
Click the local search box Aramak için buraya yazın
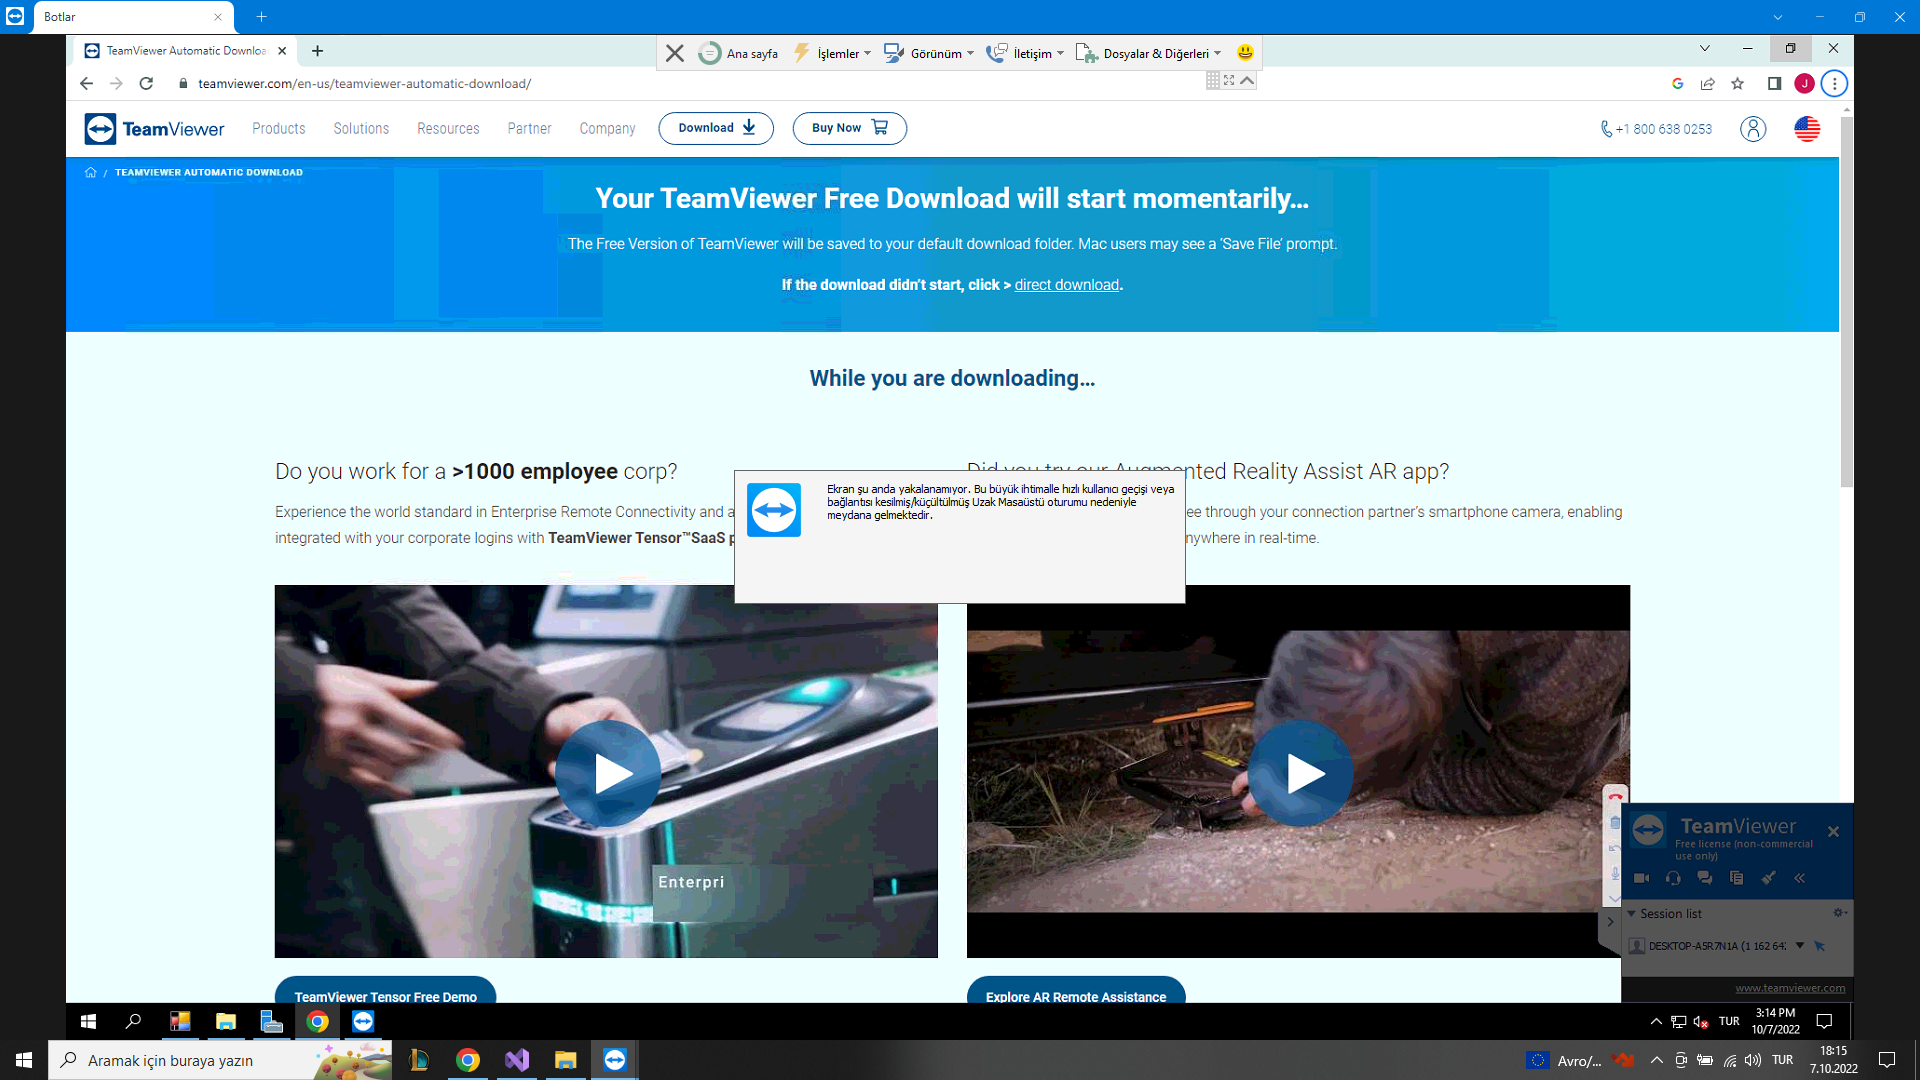220,1060
